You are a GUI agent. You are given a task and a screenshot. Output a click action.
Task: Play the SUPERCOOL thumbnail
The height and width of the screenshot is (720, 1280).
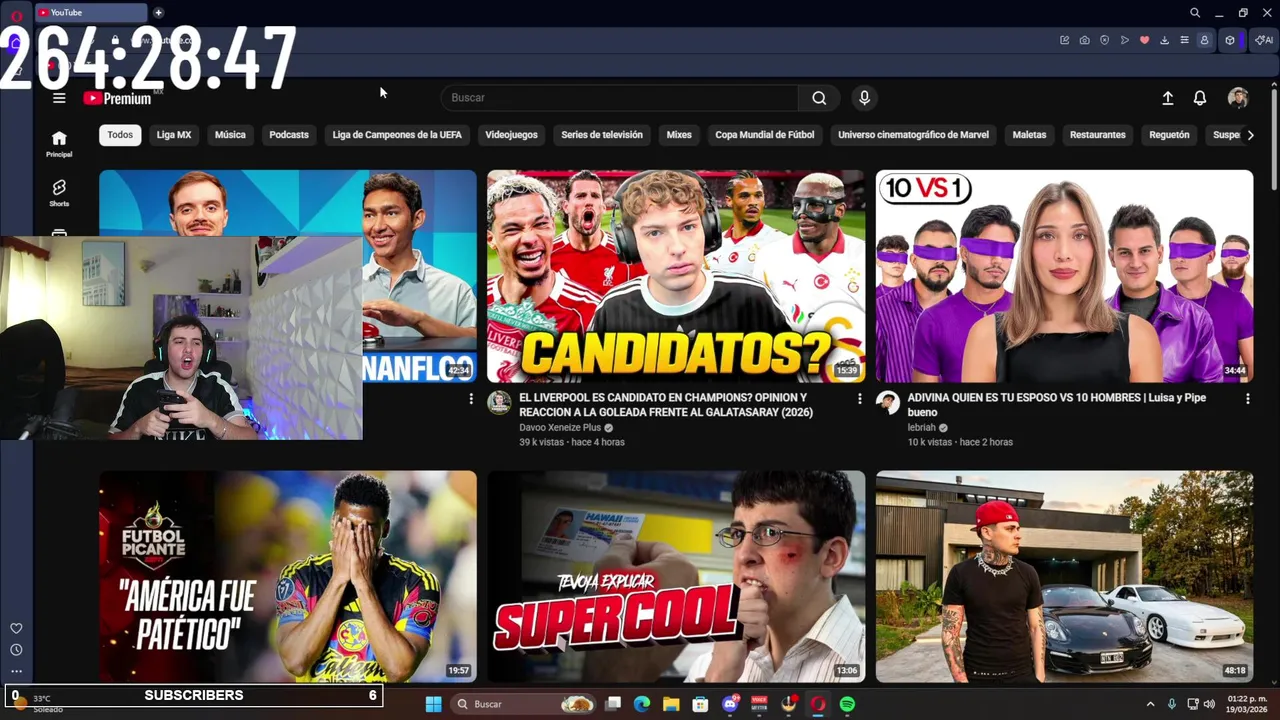pyautogui.click(x=676, y=577)
